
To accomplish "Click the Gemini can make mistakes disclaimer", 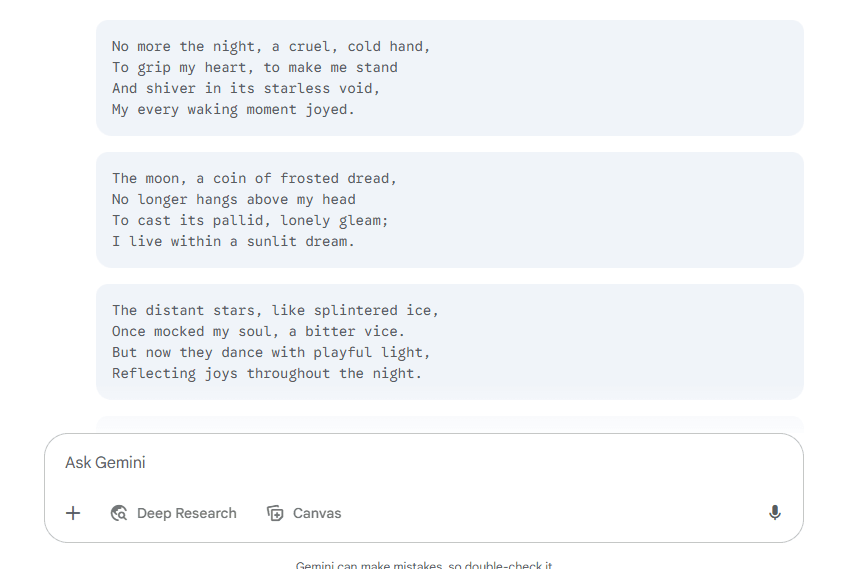I will pos(424,565).
